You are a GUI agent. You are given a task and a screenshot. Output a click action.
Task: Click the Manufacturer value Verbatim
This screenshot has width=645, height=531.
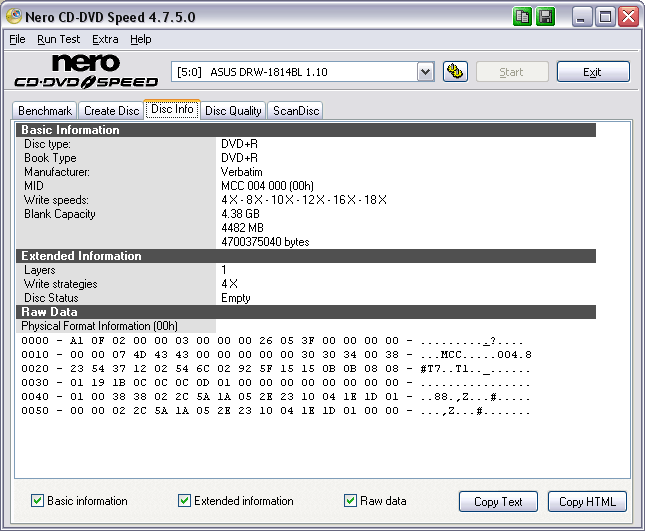[x=241, y=172]
